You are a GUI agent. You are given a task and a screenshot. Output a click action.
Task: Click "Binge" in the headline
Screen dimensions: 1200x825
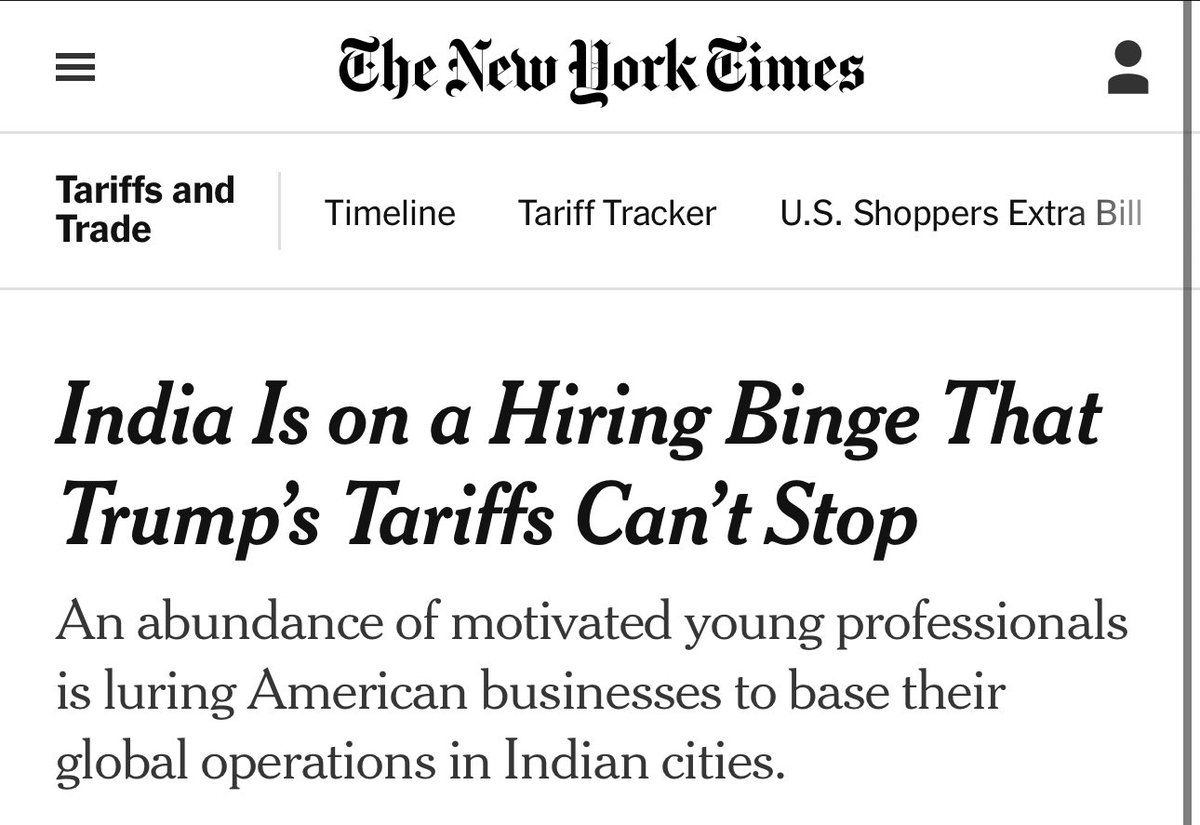coord(819,418)
